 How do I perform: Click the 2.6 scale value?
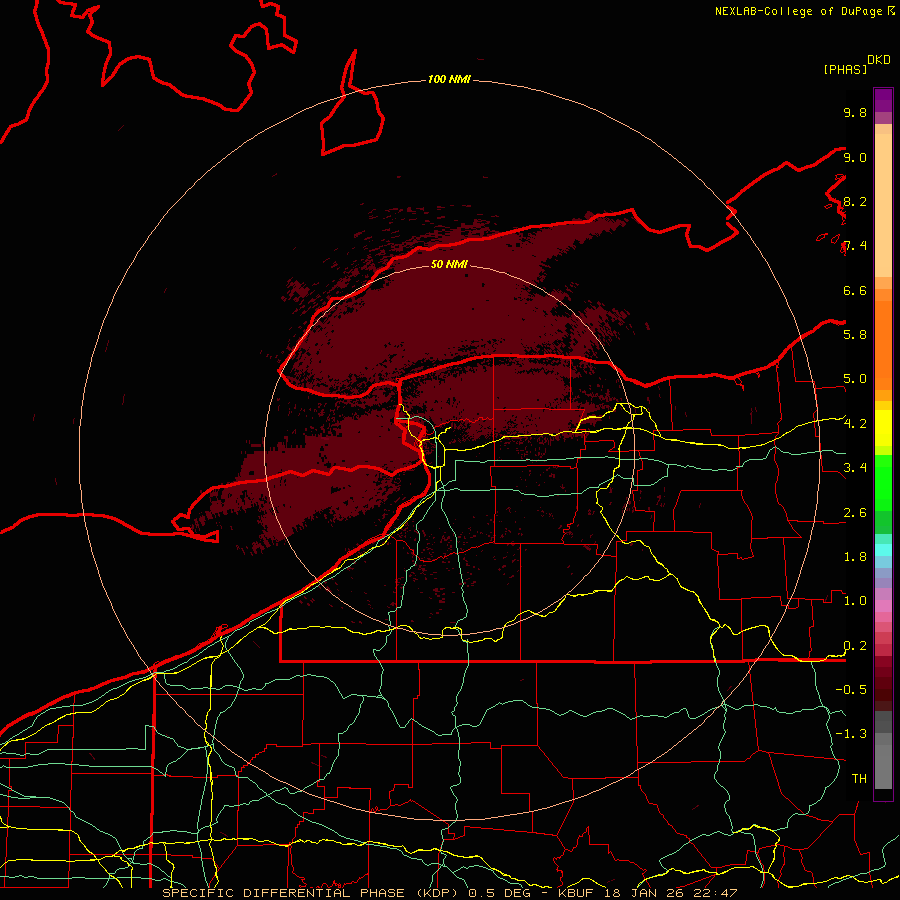tap(855, 512)
